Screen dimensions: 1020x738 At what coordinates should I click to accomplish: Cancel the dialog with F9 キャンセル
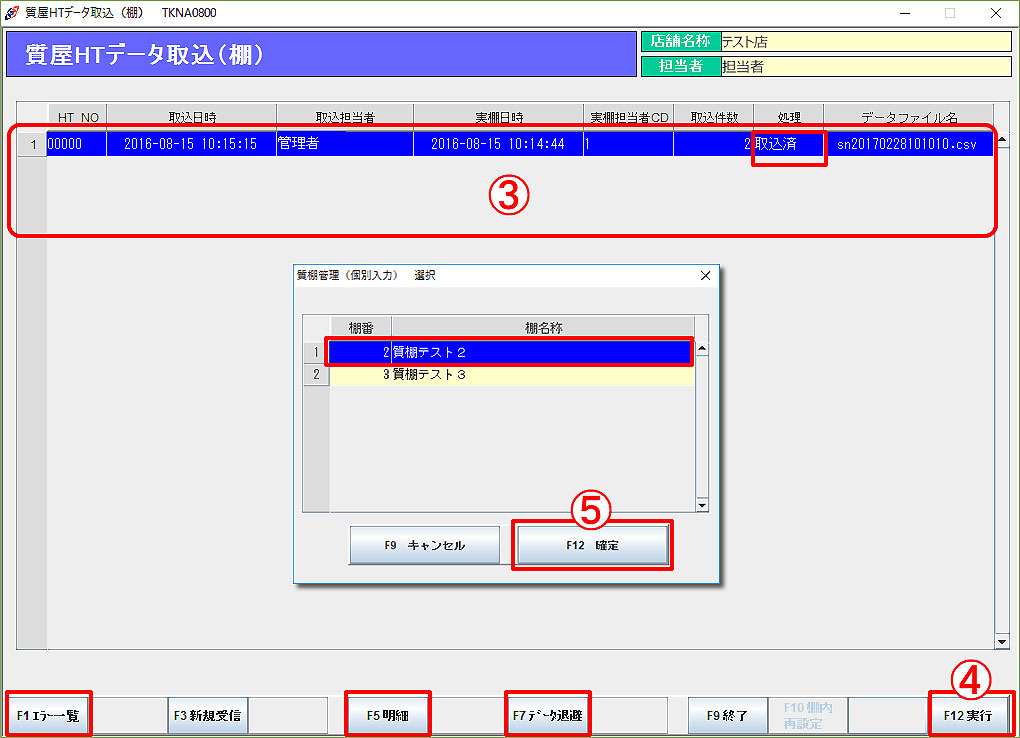tap(425, 545)
